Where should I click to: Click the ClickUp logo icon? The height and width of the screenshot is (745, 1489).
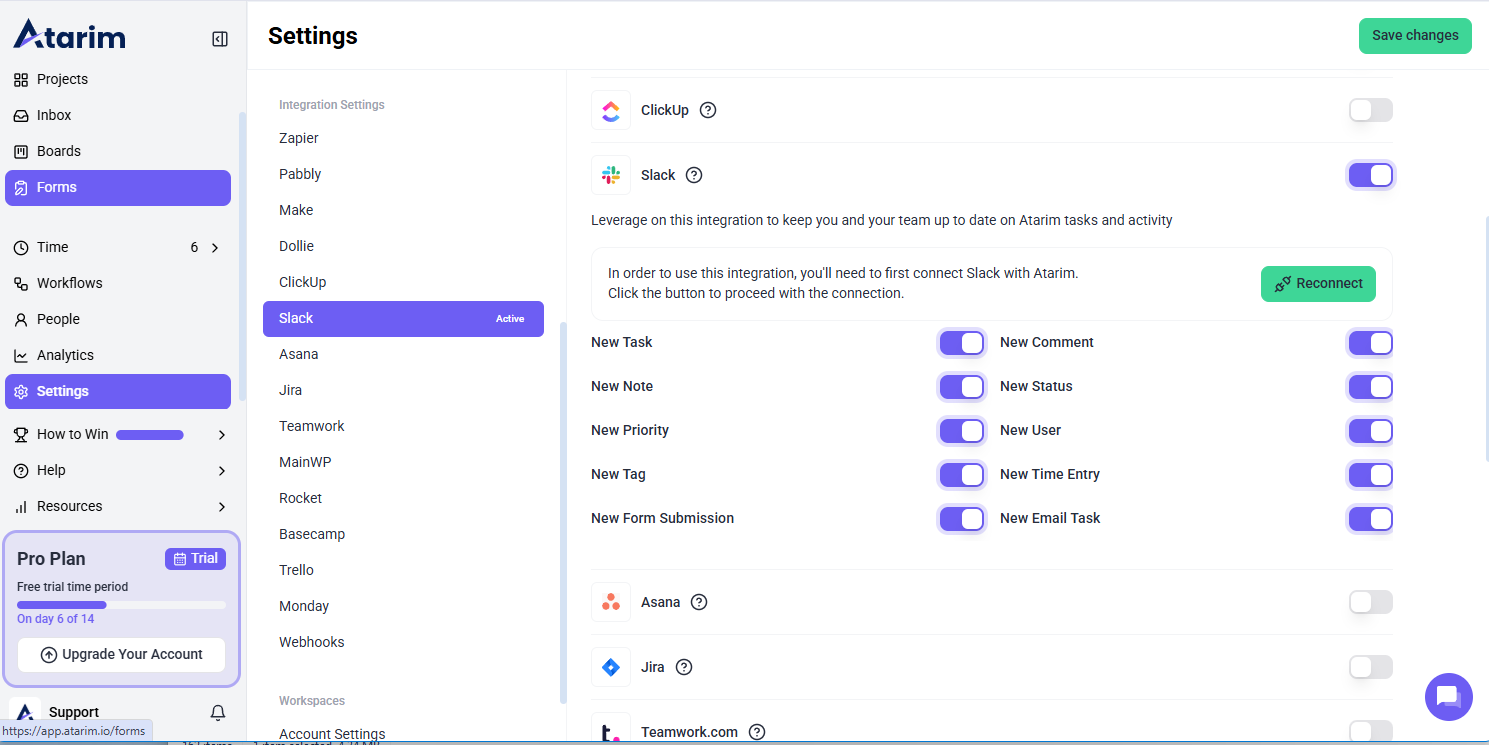[611, 110]
